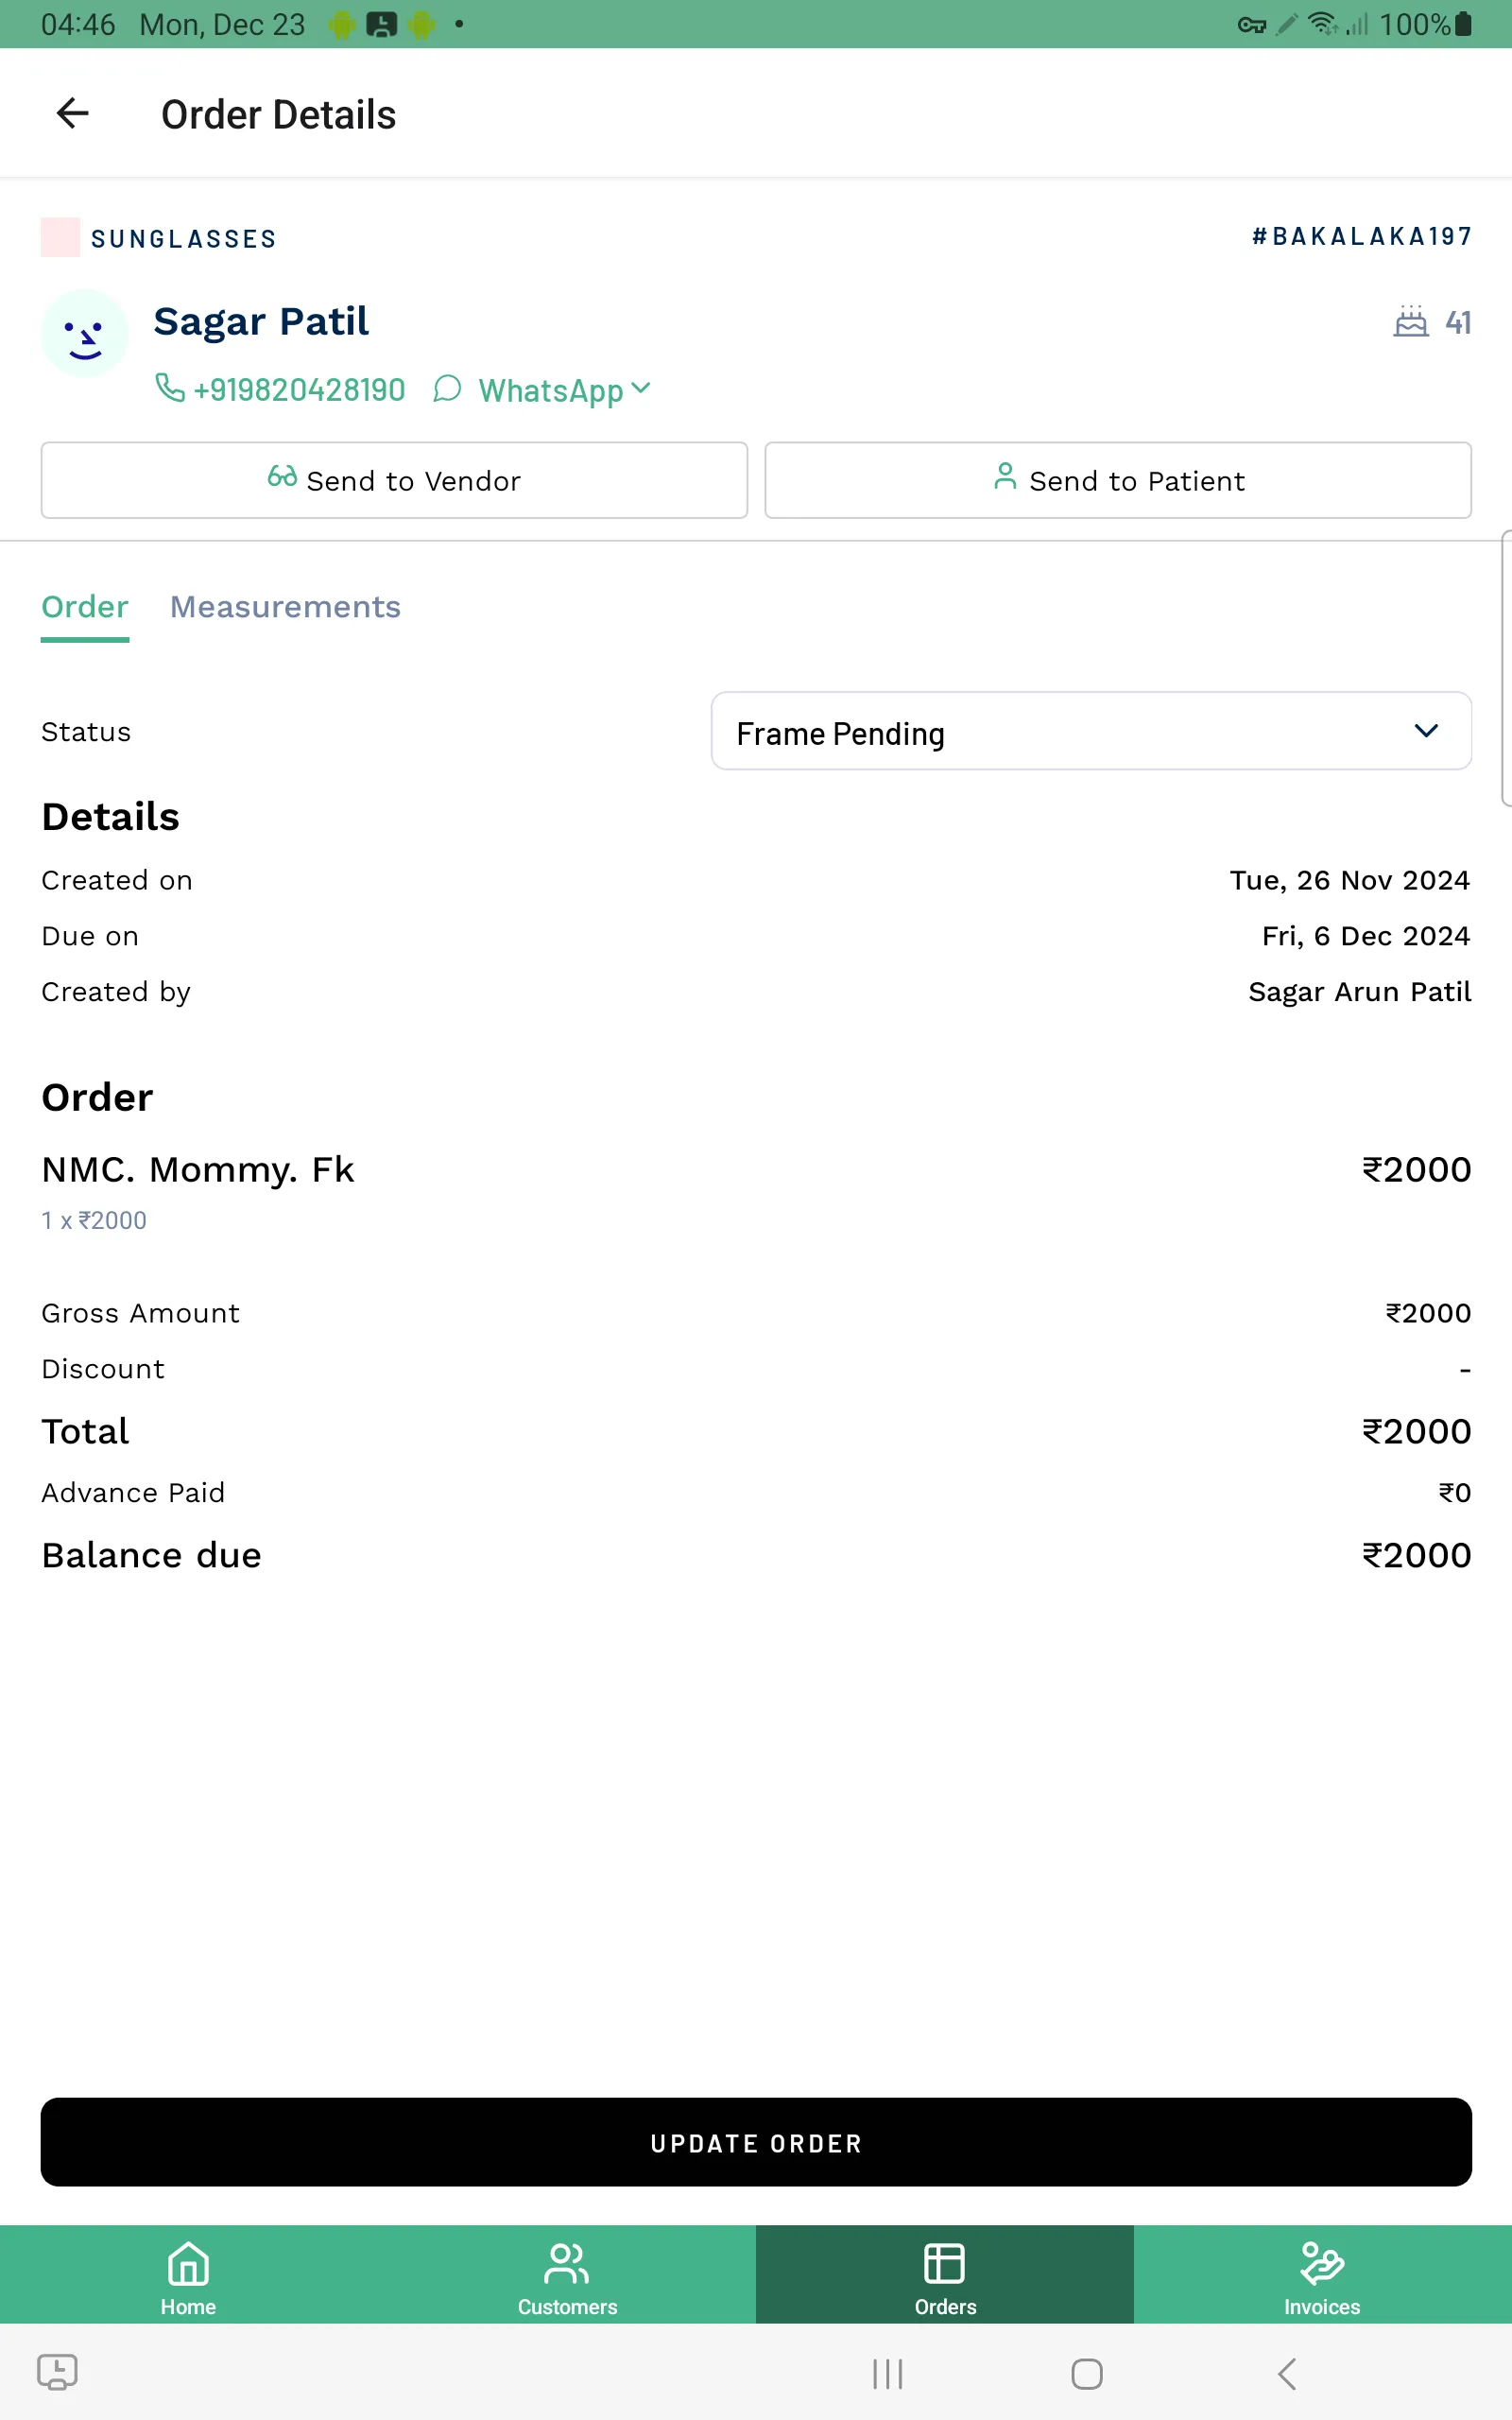Tap the customer name Sagar Patil
The width and height of the screenshot is (1512, 2420).
[261, 322]
